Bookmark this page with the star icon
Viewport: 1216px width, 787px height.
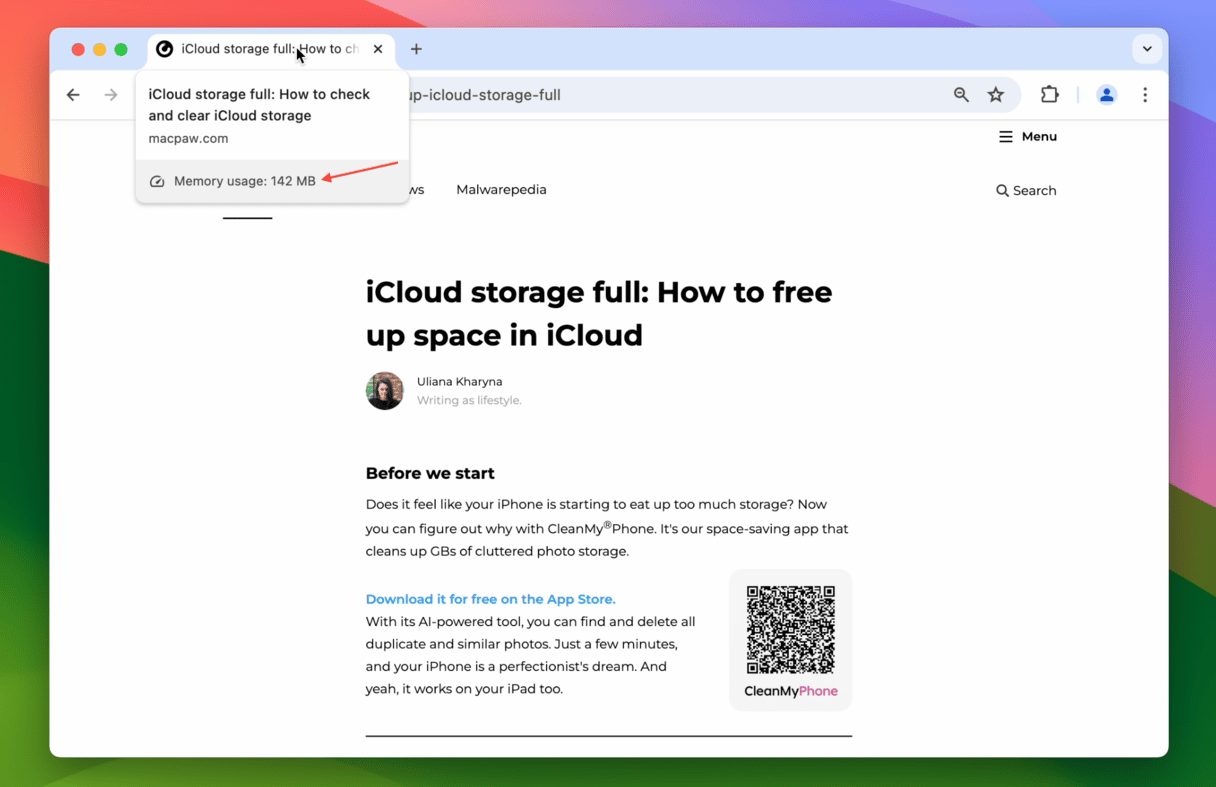click(x=996, y=95)
